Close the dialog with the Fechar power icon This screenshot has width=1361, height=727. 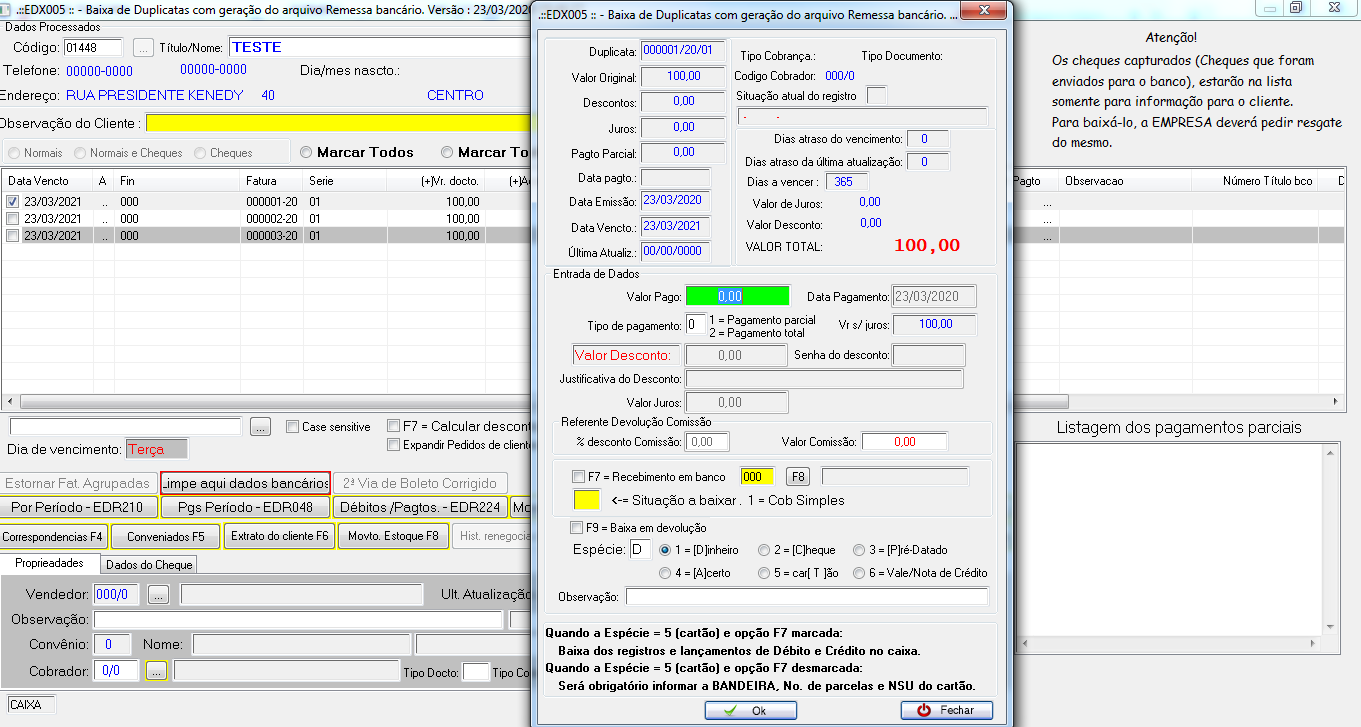(946, 710)
